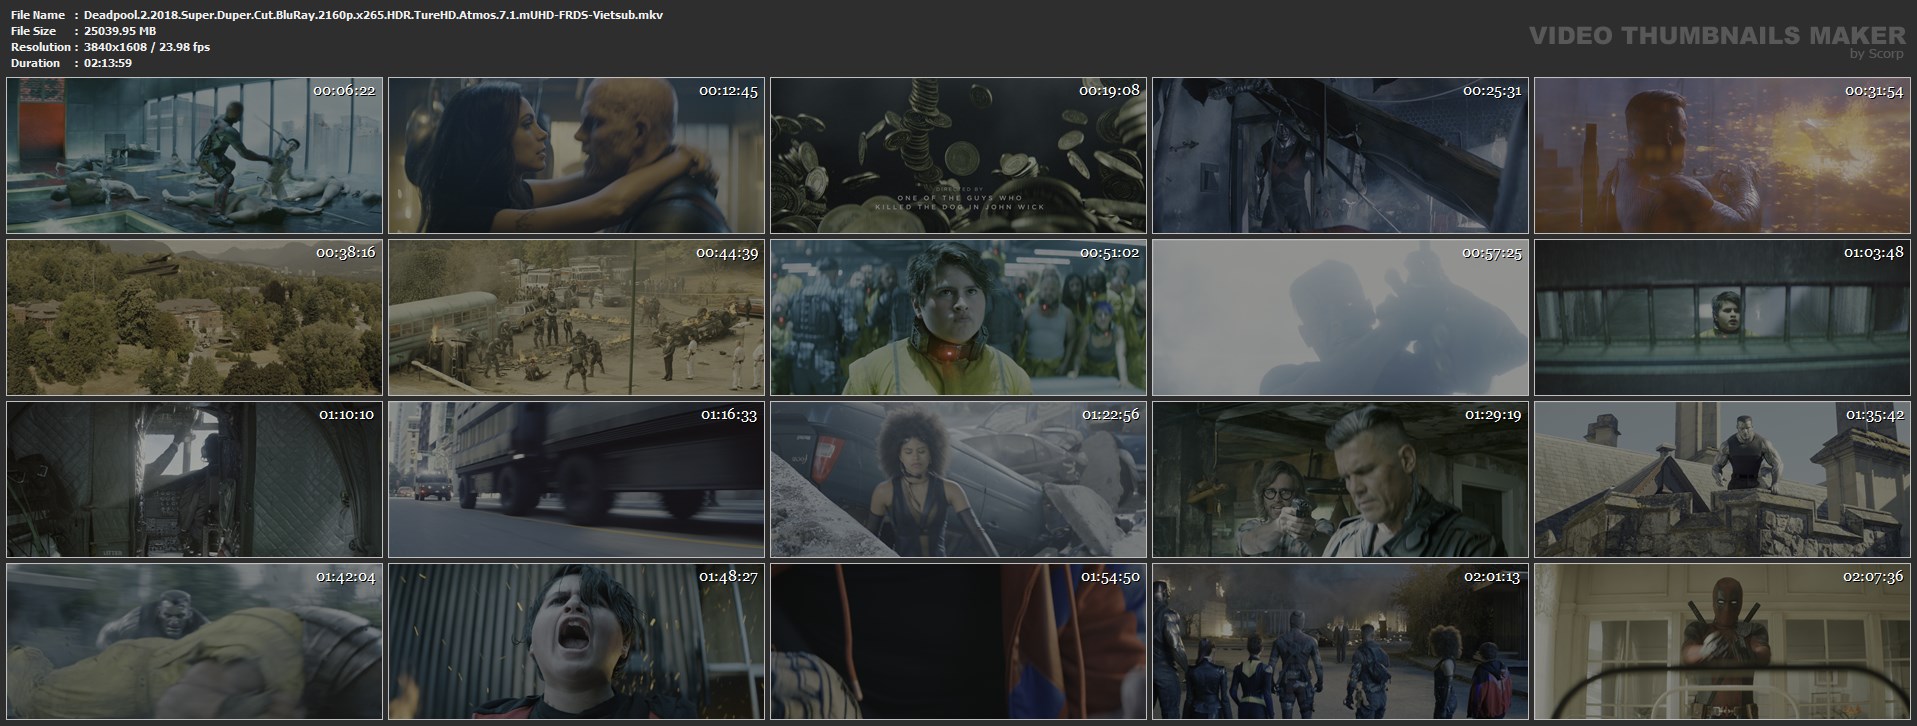Viewport: 1917px width, 726px height.
Task: Select the thumbnail at 00:19:08
Action: 958,156
